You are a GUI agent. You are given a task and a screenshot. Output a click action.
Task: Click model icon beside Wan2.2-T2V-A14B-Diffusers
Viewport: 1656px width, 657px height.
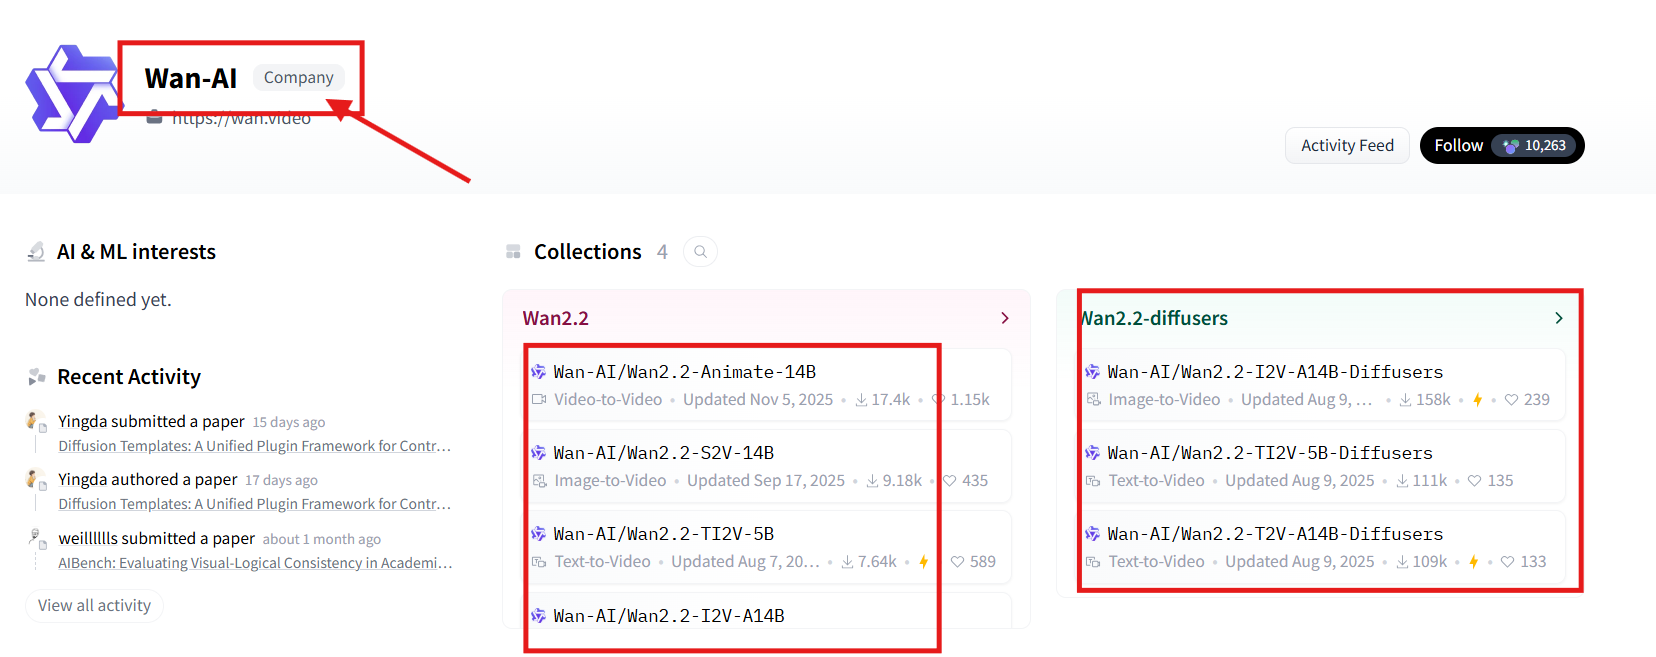coord(1092,534)
